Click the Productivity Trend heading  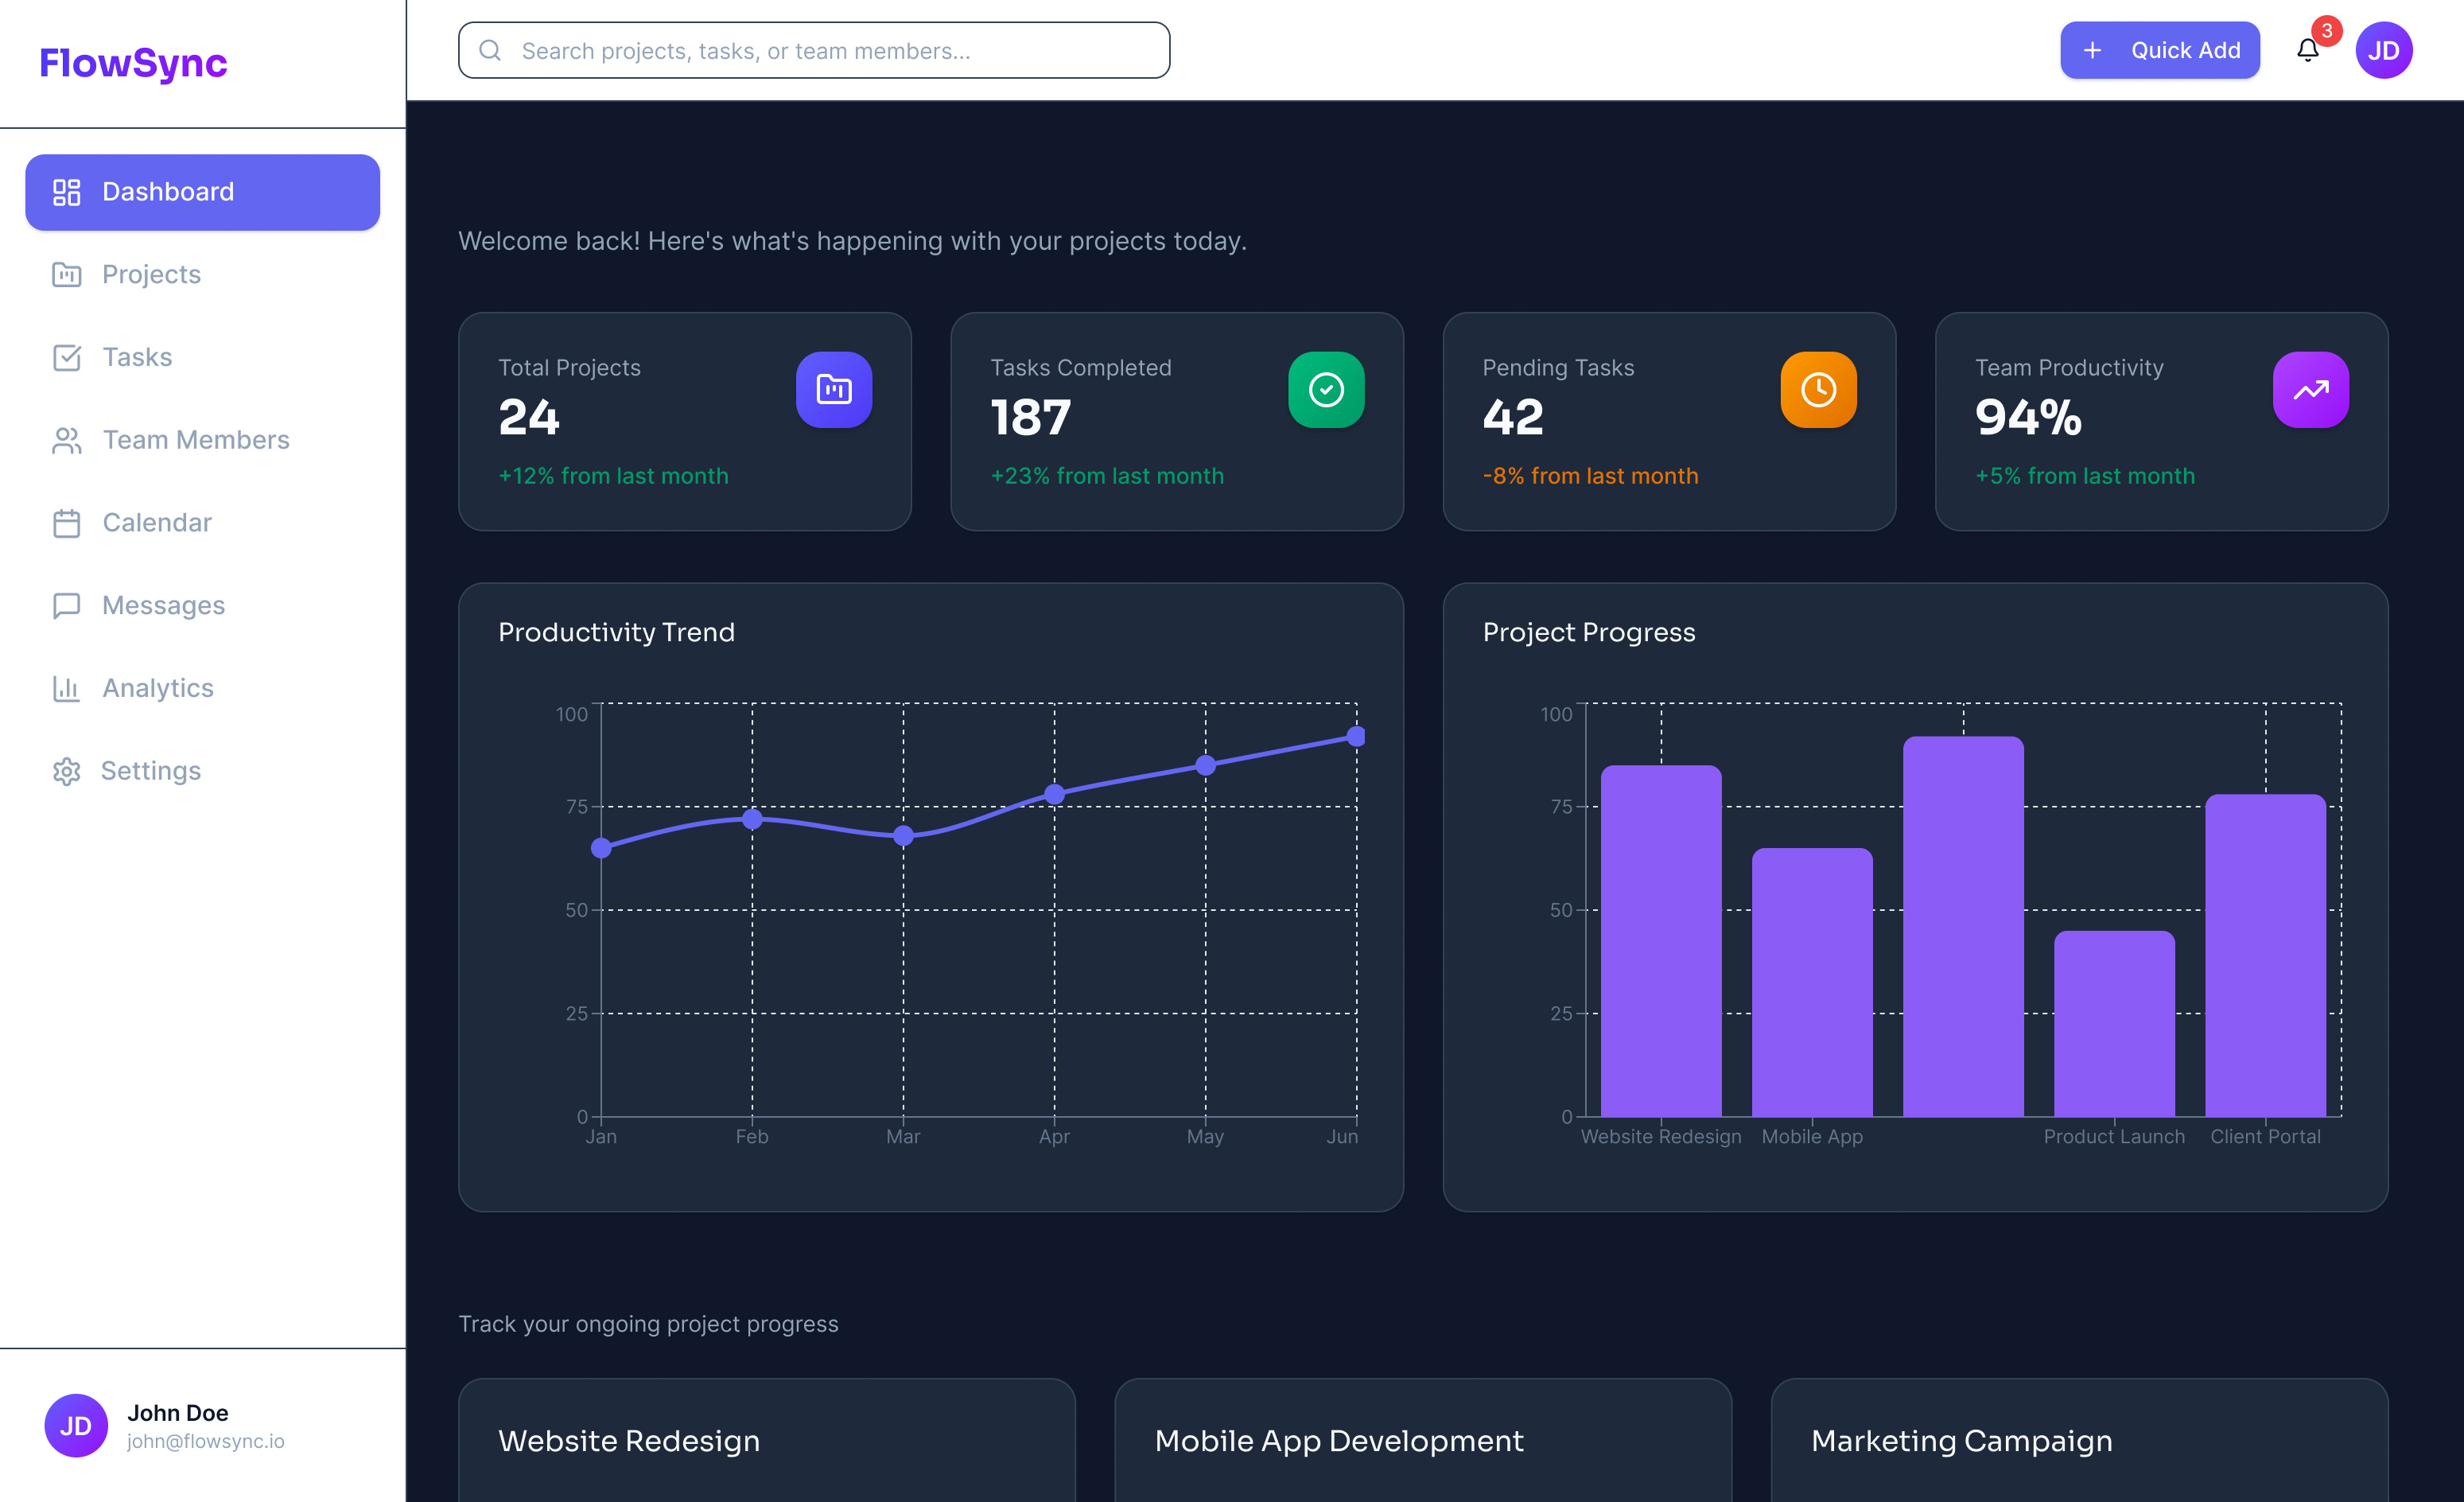[616, 632]
